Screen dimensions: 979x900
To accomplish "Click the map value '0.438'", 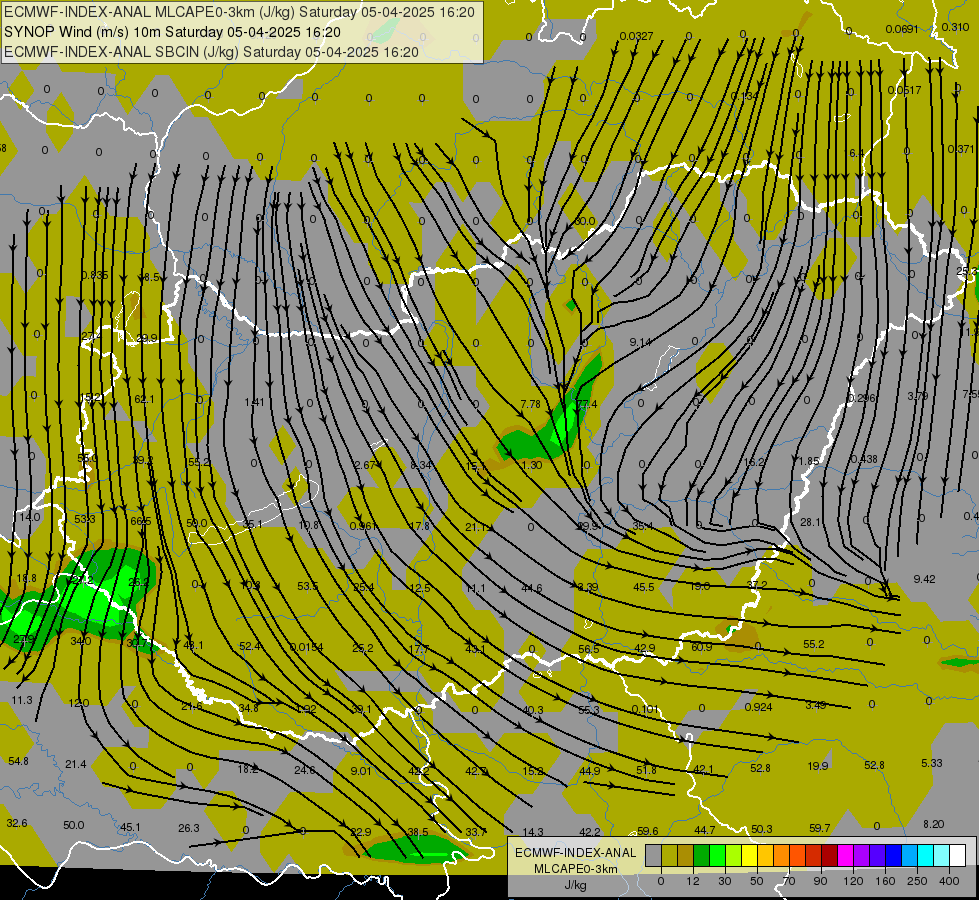I will coord(864,458).
